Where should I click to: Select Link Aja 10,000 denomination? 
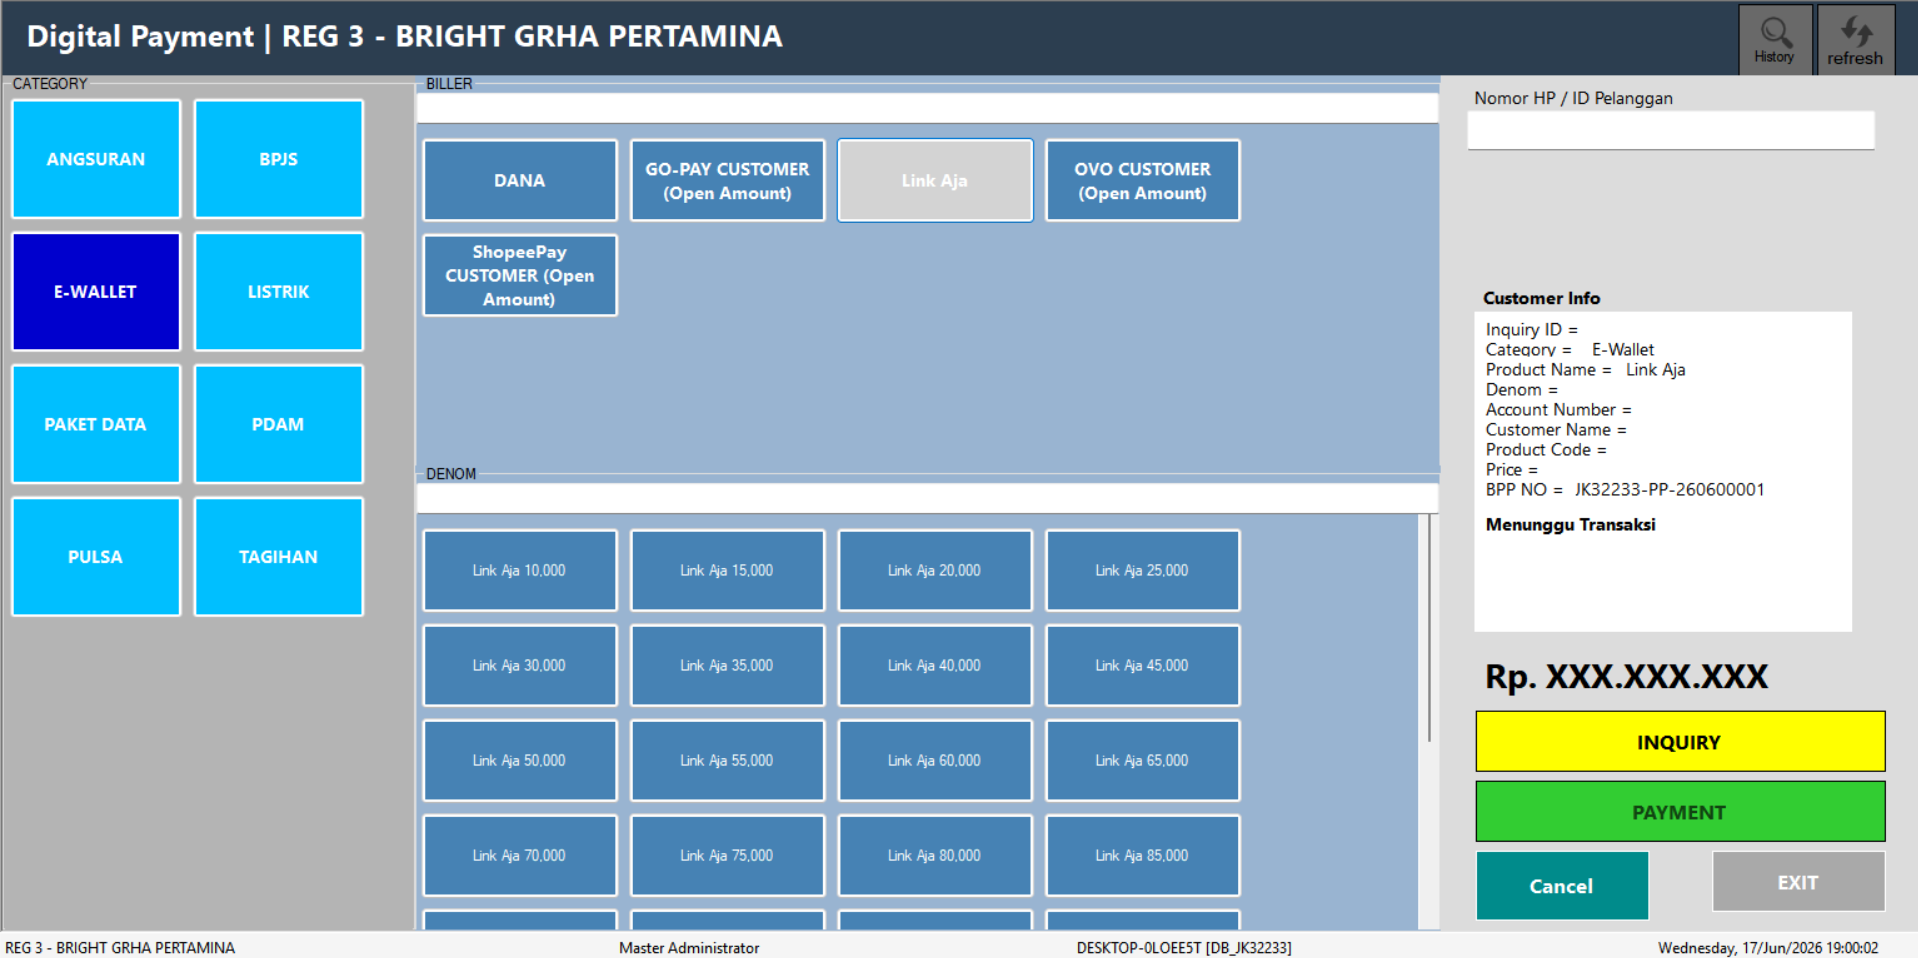[x=520, y=571]
